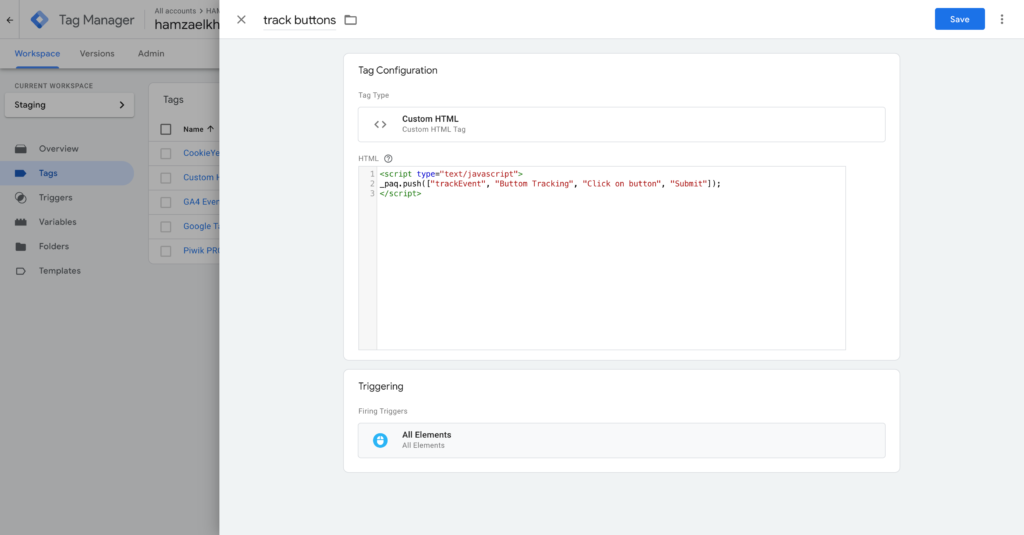The height and width of the screenshot is (535, 1024).
Task: Click the back arrow in header
Action: click(x=10, y=19)
